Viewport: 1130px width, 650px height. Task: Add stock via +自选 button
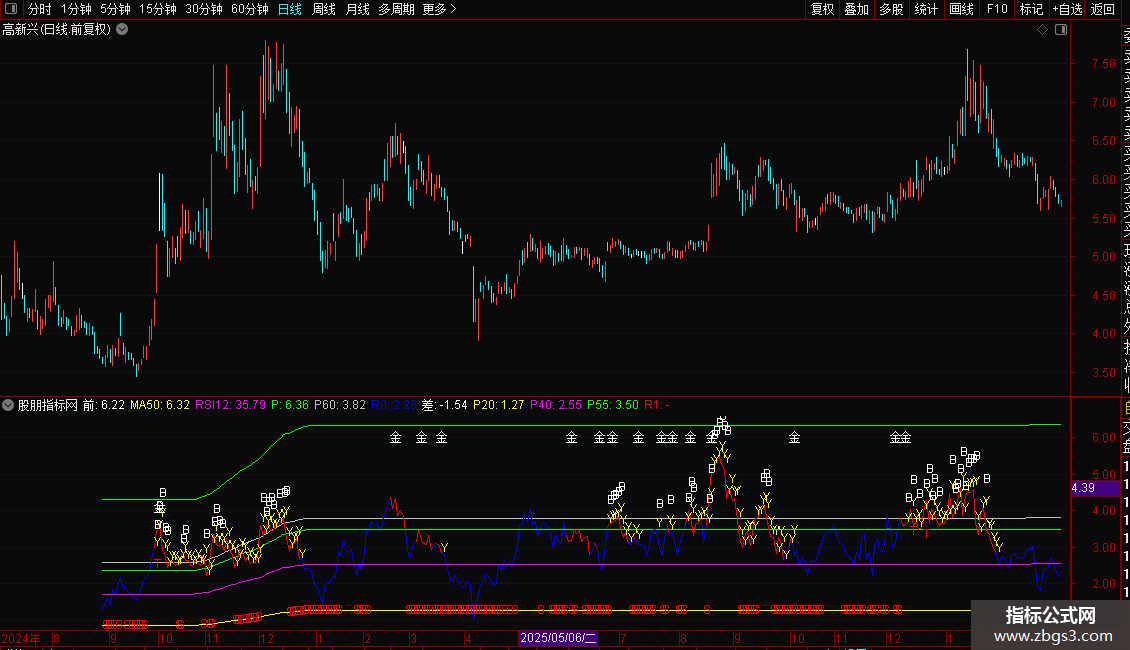click(x=1067, y=9)
